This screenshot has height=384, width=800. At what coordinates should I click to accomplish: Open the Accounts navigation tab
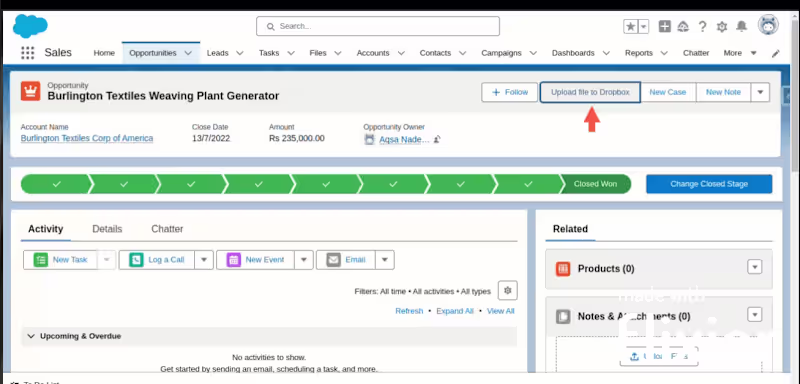[372, 53]
